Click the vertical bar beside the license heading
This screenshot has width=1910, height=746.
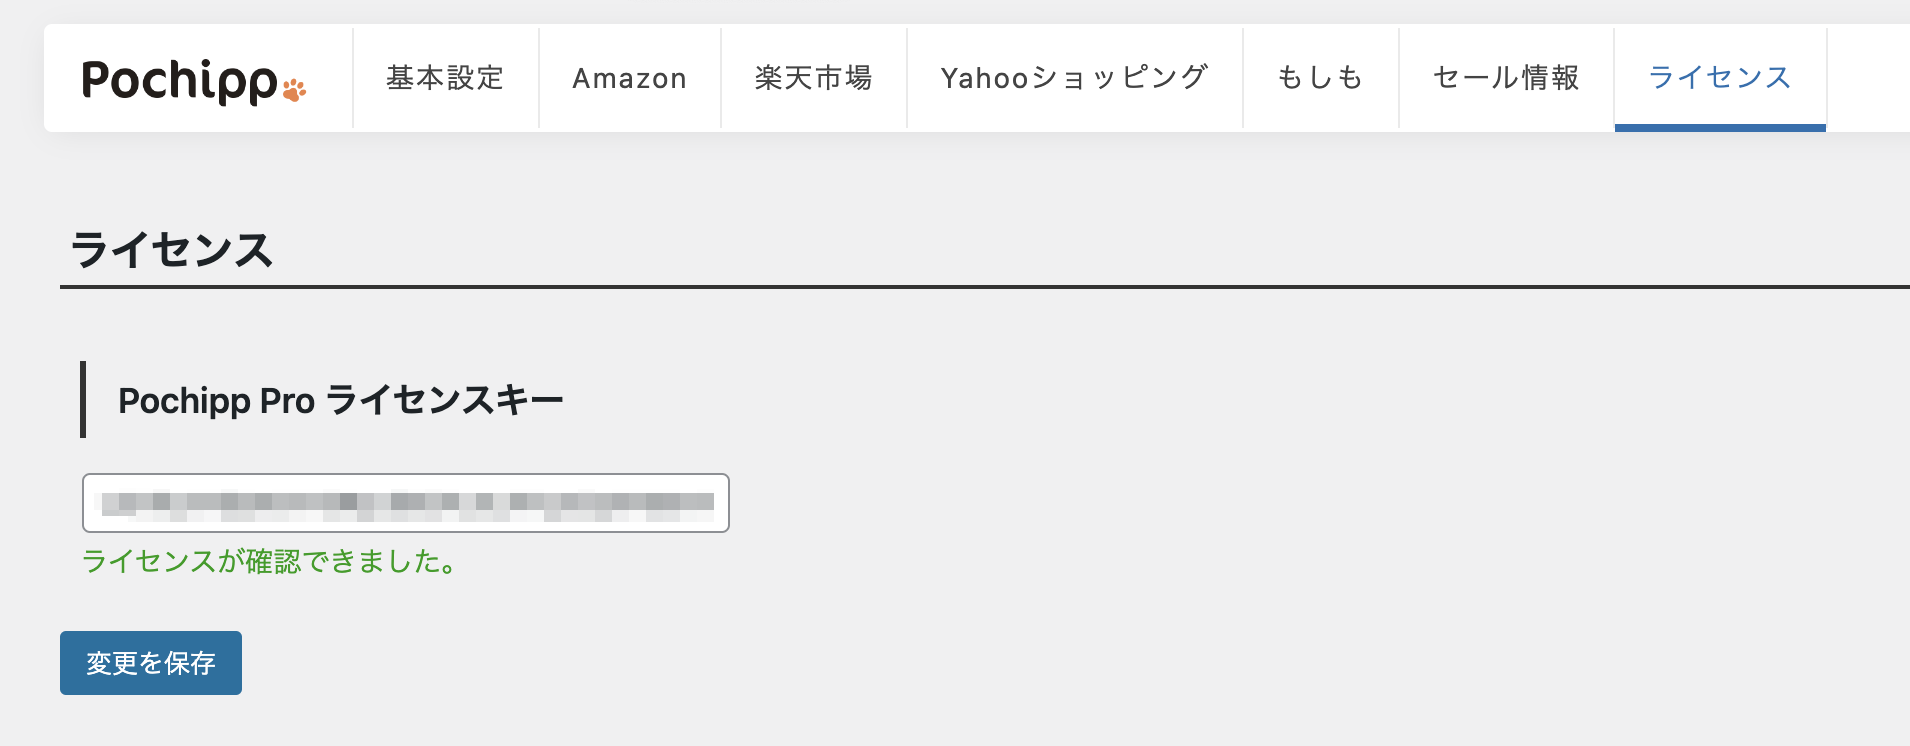pyautogui.click(x=85, y=399)
